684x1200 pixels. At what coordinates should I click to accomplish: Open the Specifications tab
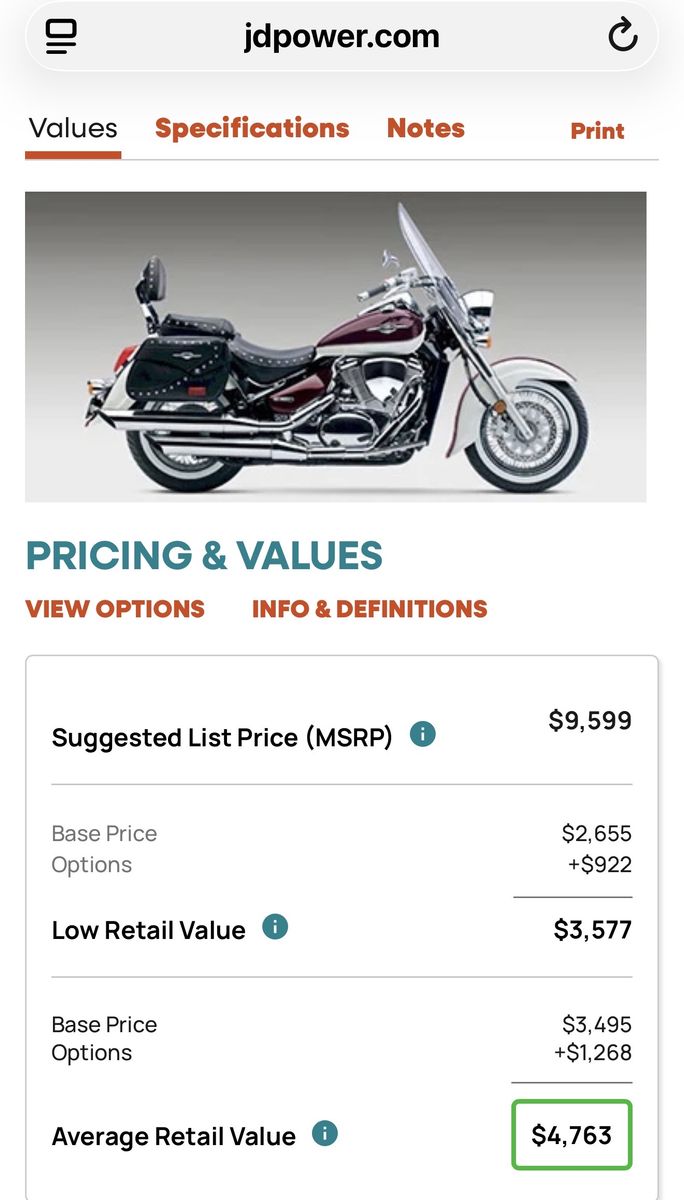252,129
